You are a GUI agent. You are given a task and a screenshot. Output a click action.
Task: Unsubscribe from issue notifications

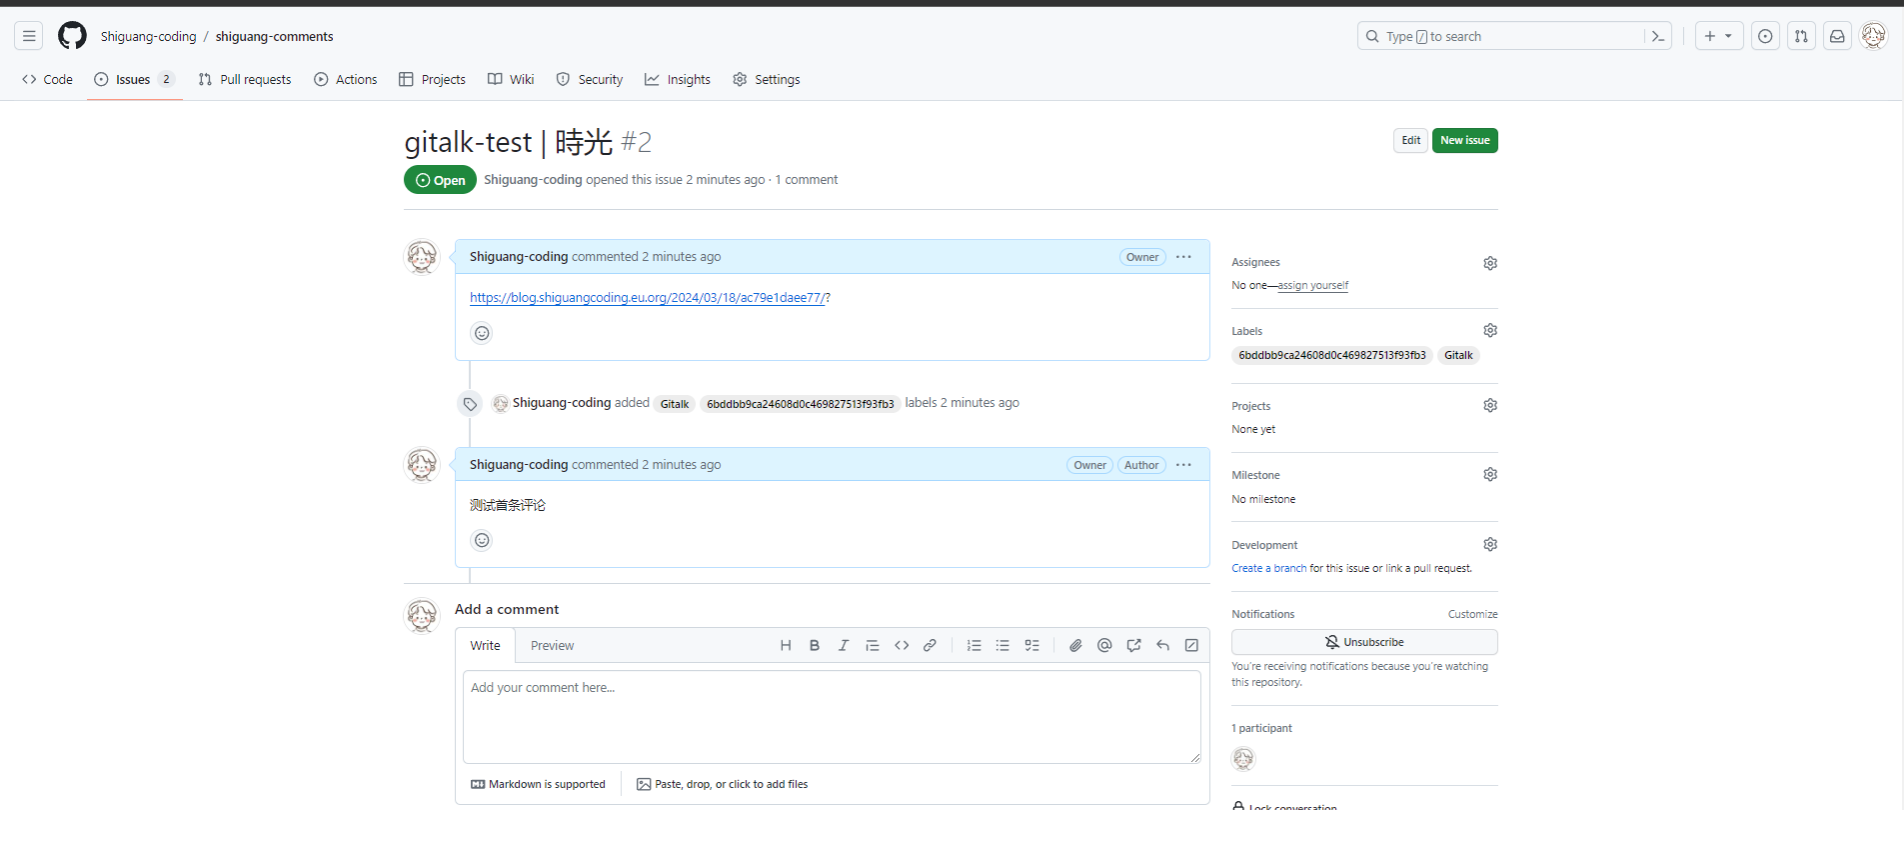(x=1365, y=642)
